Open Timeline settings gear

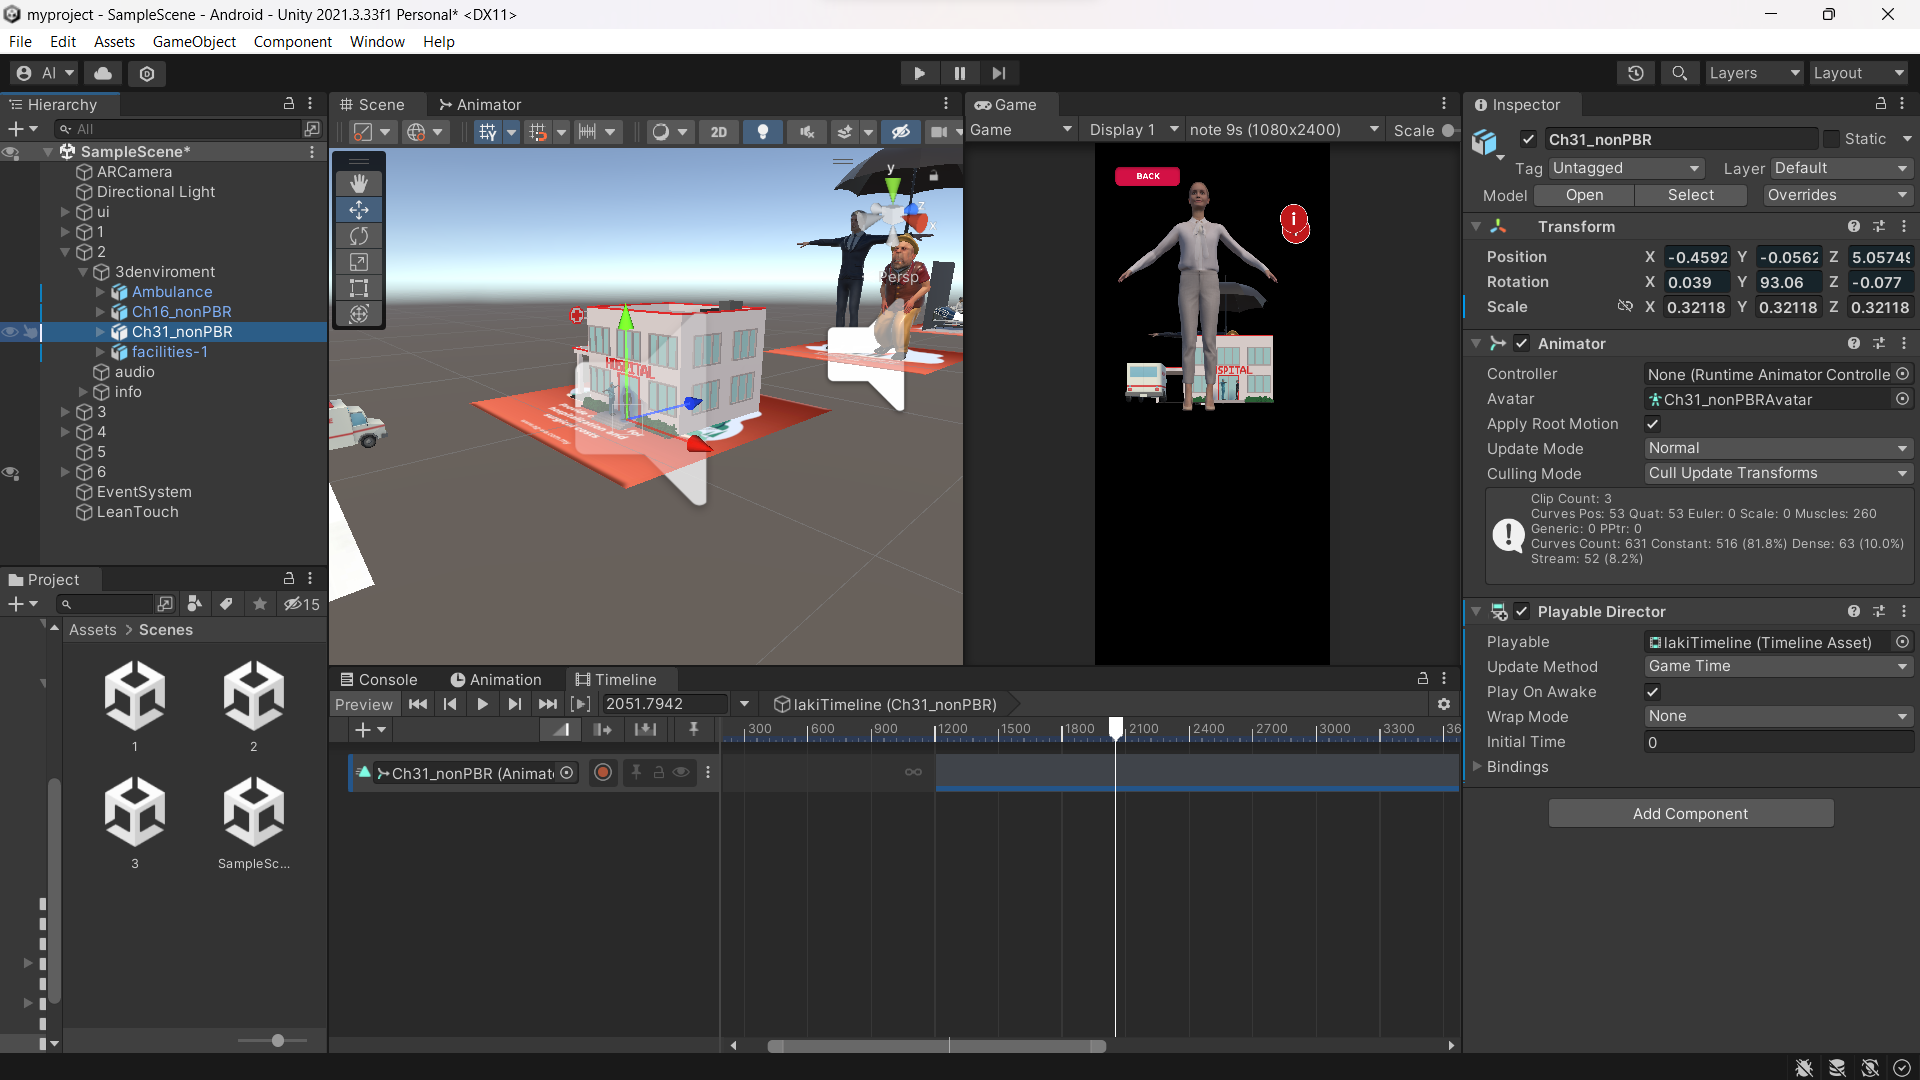pos(1443,704)
